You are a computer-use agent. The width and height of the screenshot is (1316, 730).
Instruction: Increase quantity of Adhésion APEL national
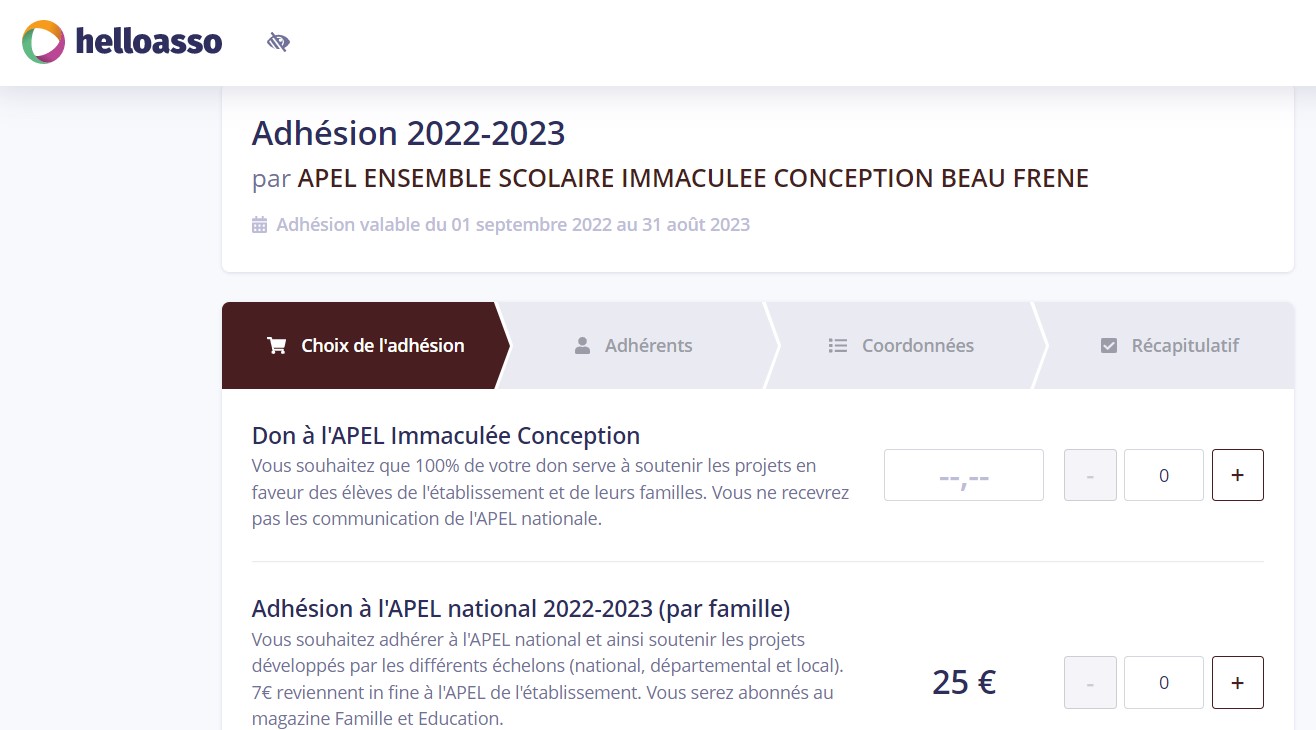1237,682
